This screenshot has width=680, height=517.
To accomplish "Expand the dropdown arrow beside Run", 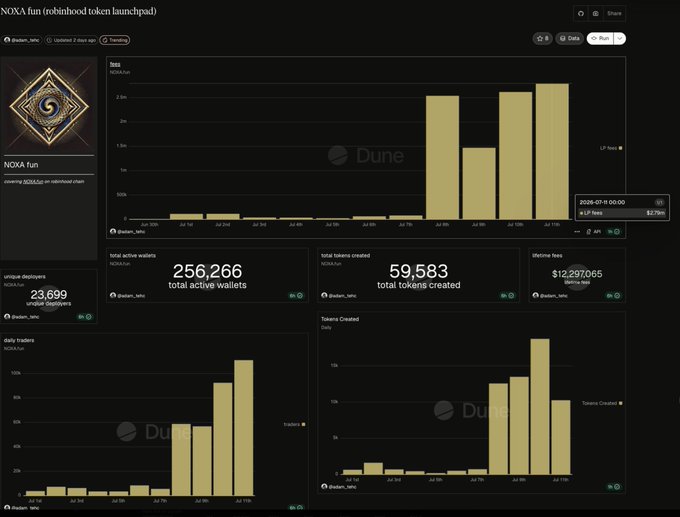I will [x=620, y=38].
